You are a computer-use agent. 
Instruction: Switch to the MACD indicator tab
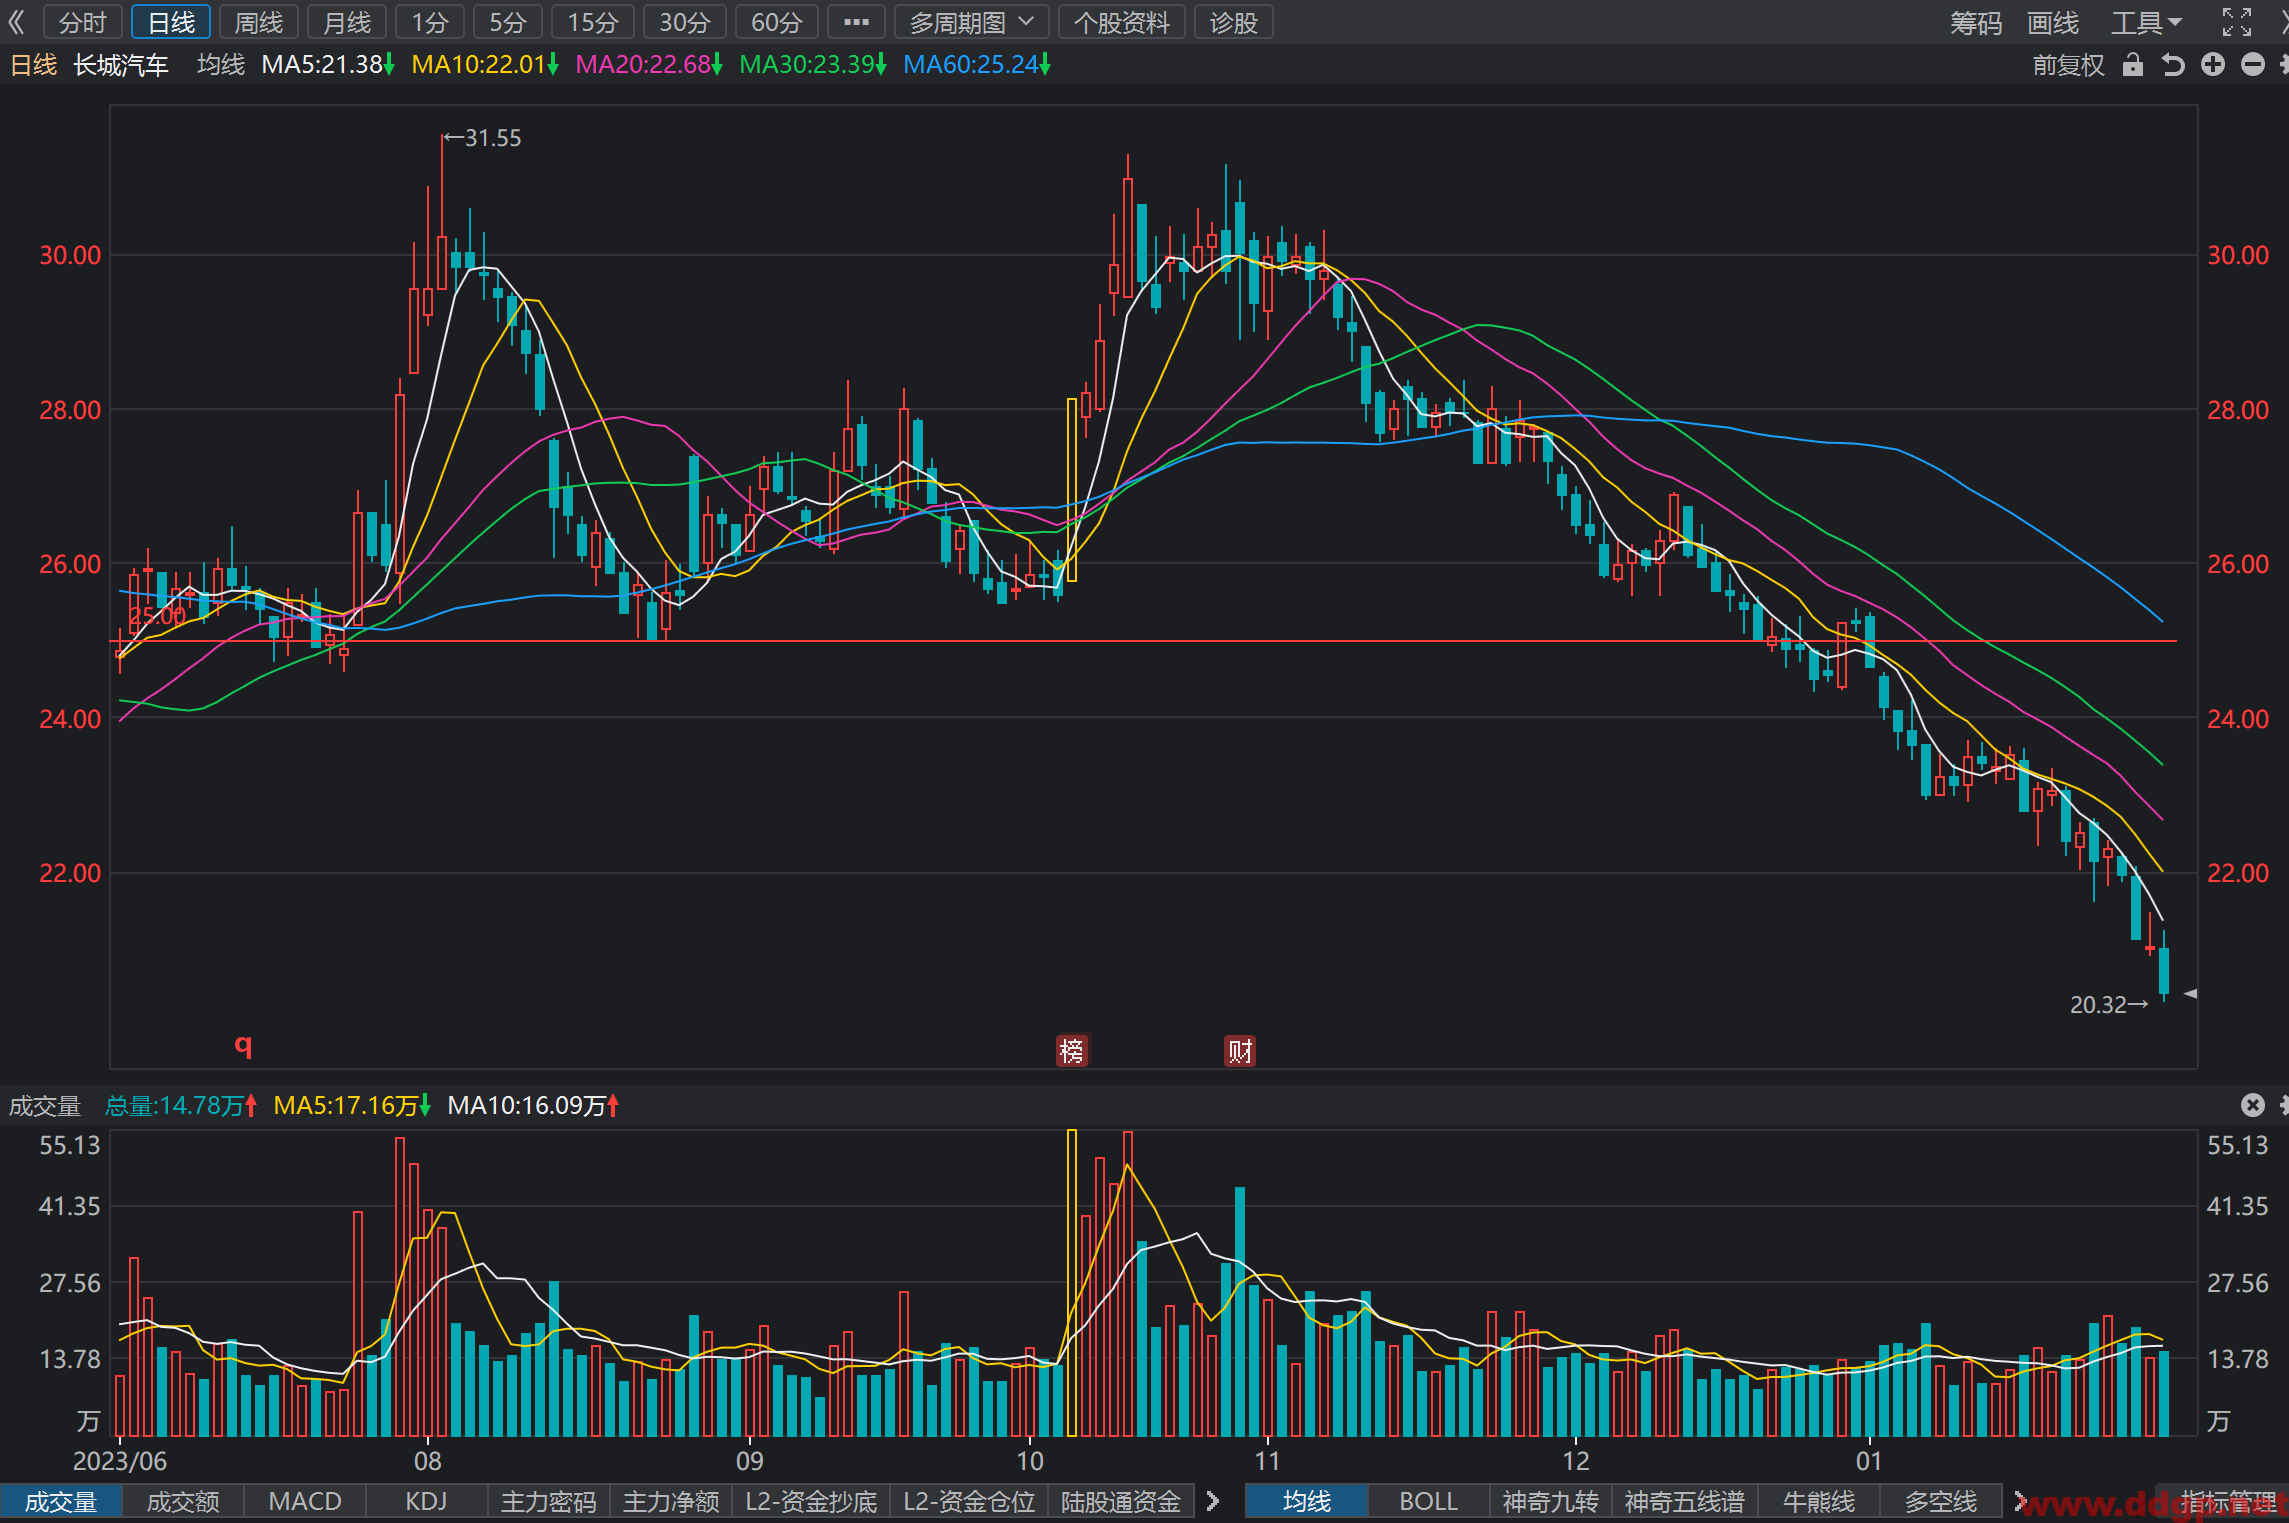click(x=305, y=1501)
